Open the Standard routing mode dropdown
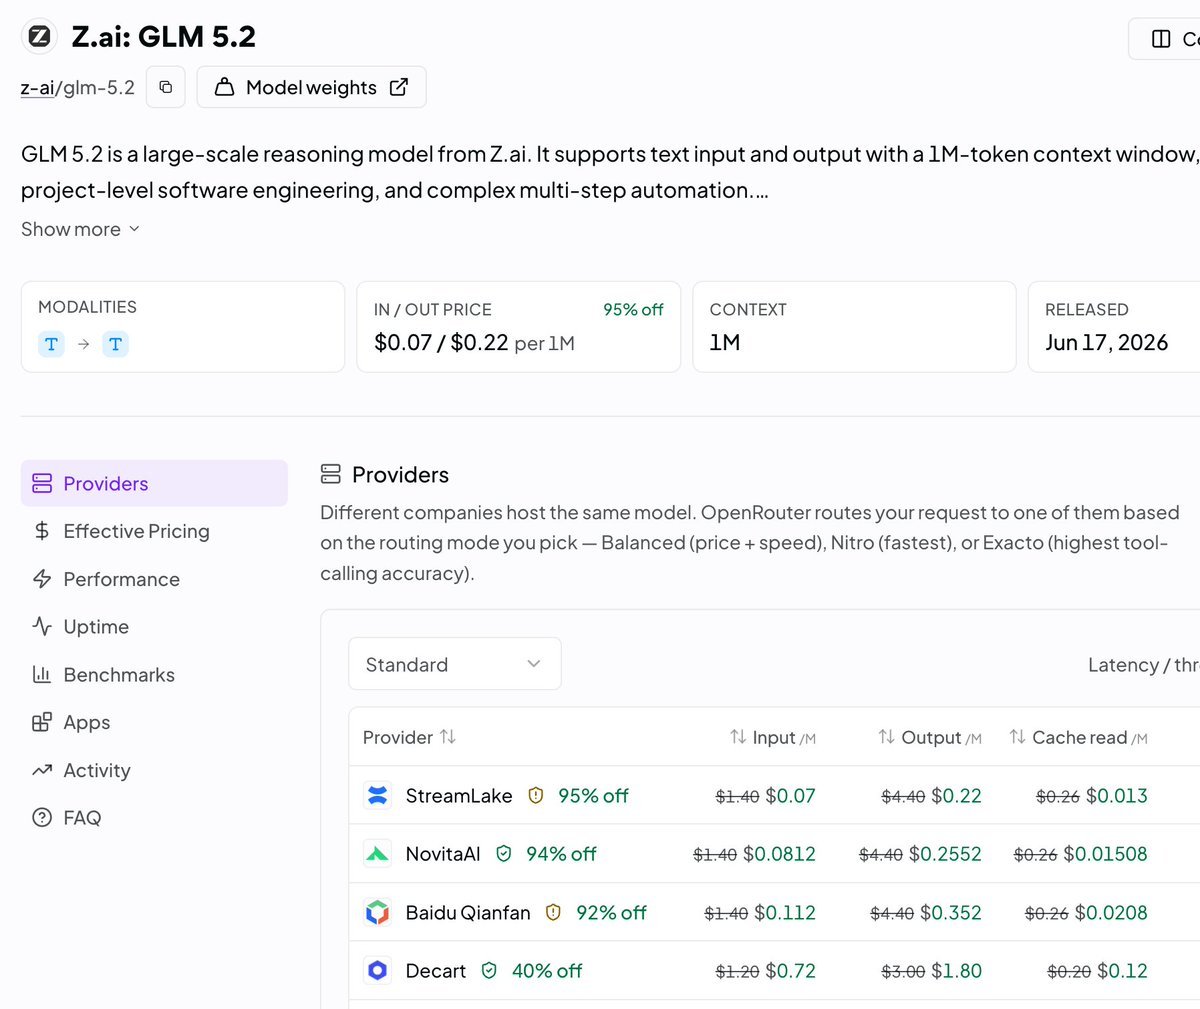The width and height of the screenshot is (1200, 1009). tap(455, 664)
